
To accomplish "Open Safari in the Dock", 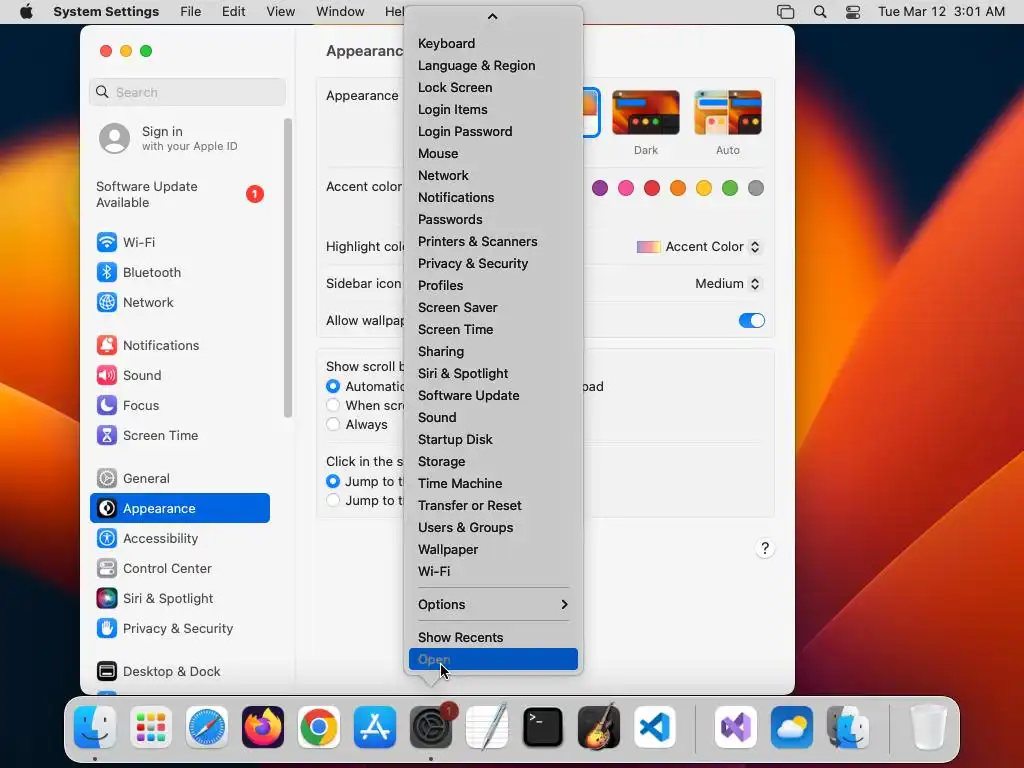I will [x=207, y=727].
